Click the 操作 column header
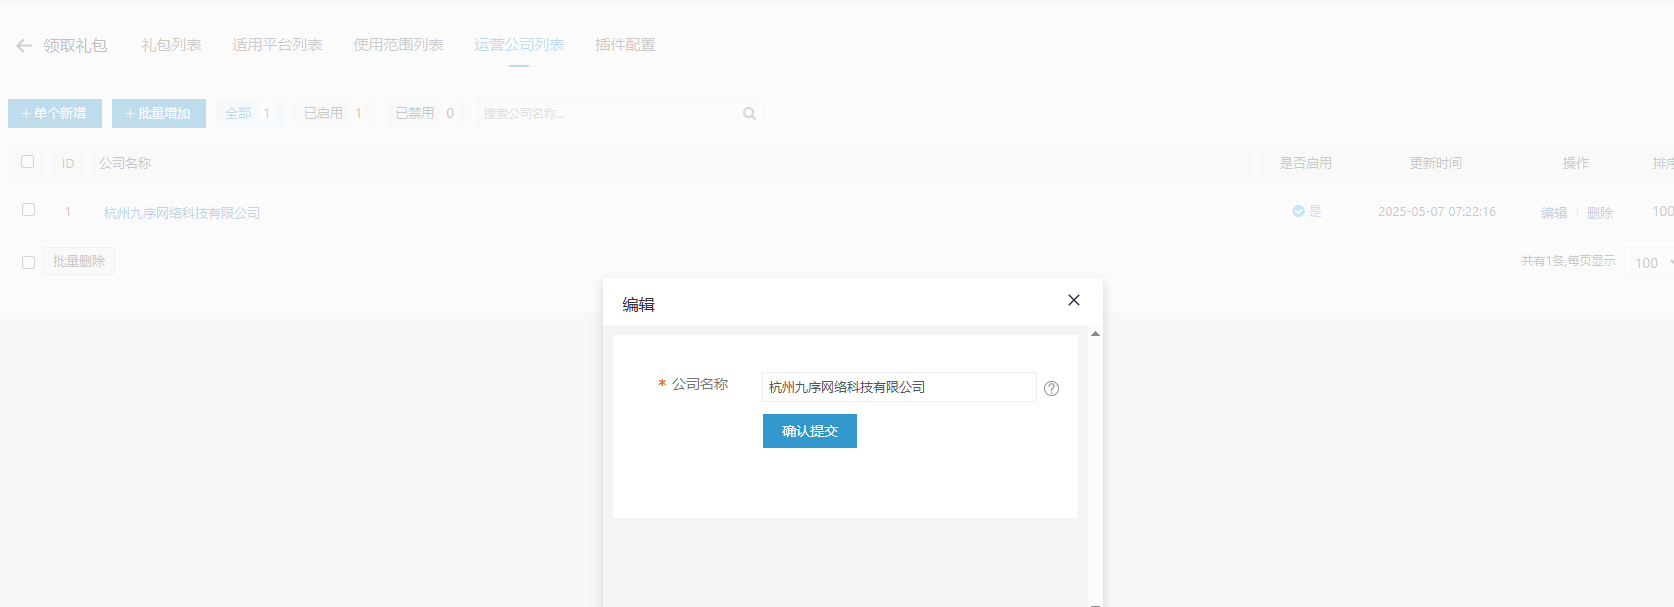This screenshot has height=607, width=1674. pyautogui.click(x=1576, y=163)
